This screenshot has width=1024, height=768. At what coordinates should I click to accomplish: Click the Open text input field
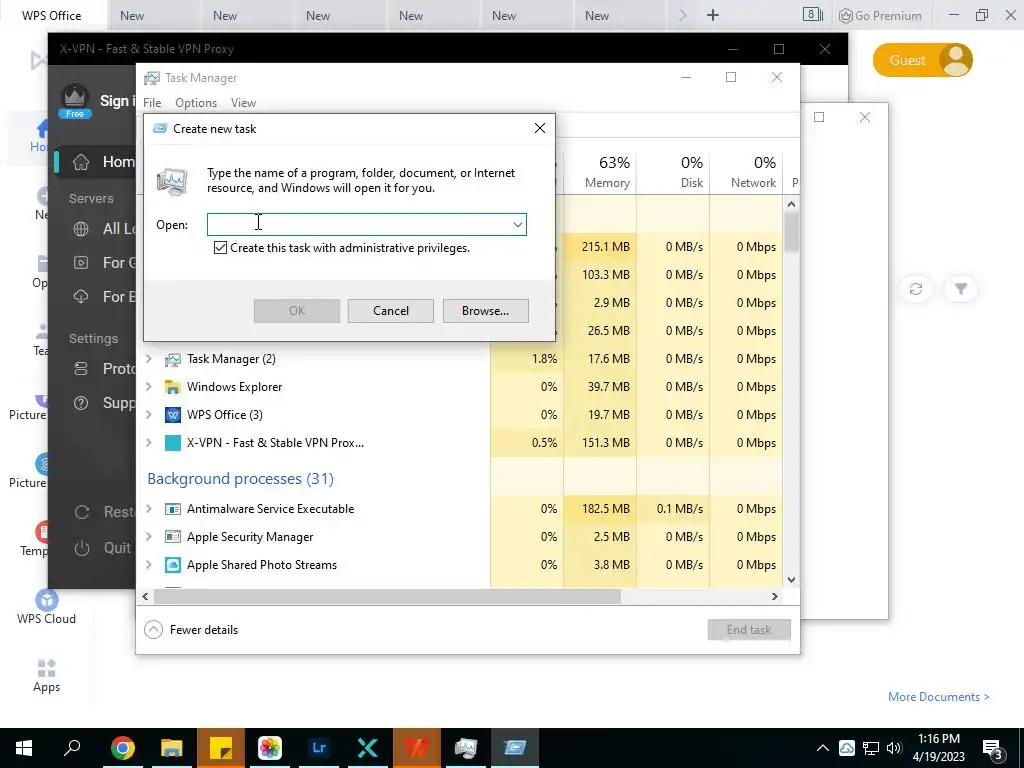click(x=366, y=225)
